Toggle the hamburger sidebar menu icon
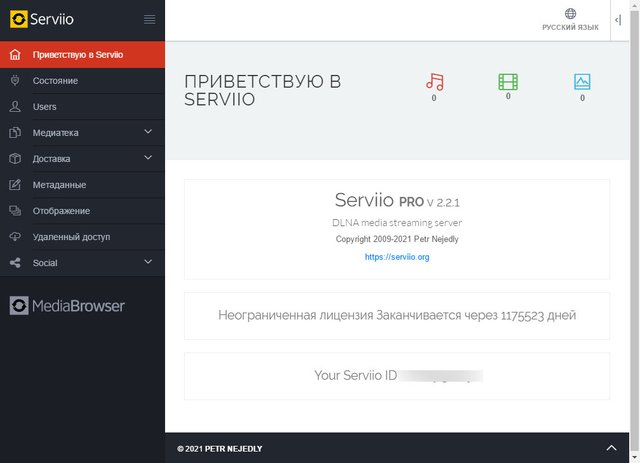This screenshot has width=640, height=463. pyautogui.click(x=149, y=19)
